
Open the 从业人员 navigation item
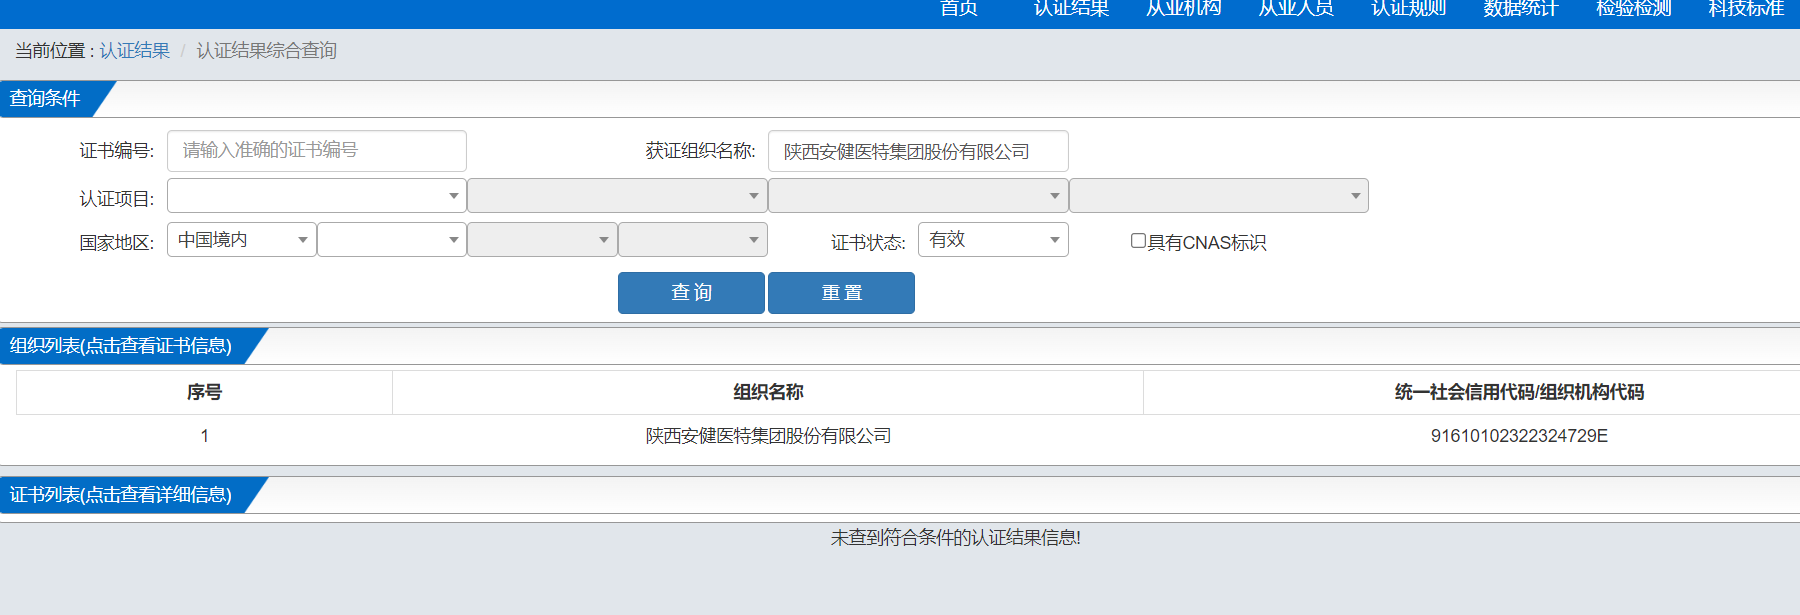point(1296,9)
